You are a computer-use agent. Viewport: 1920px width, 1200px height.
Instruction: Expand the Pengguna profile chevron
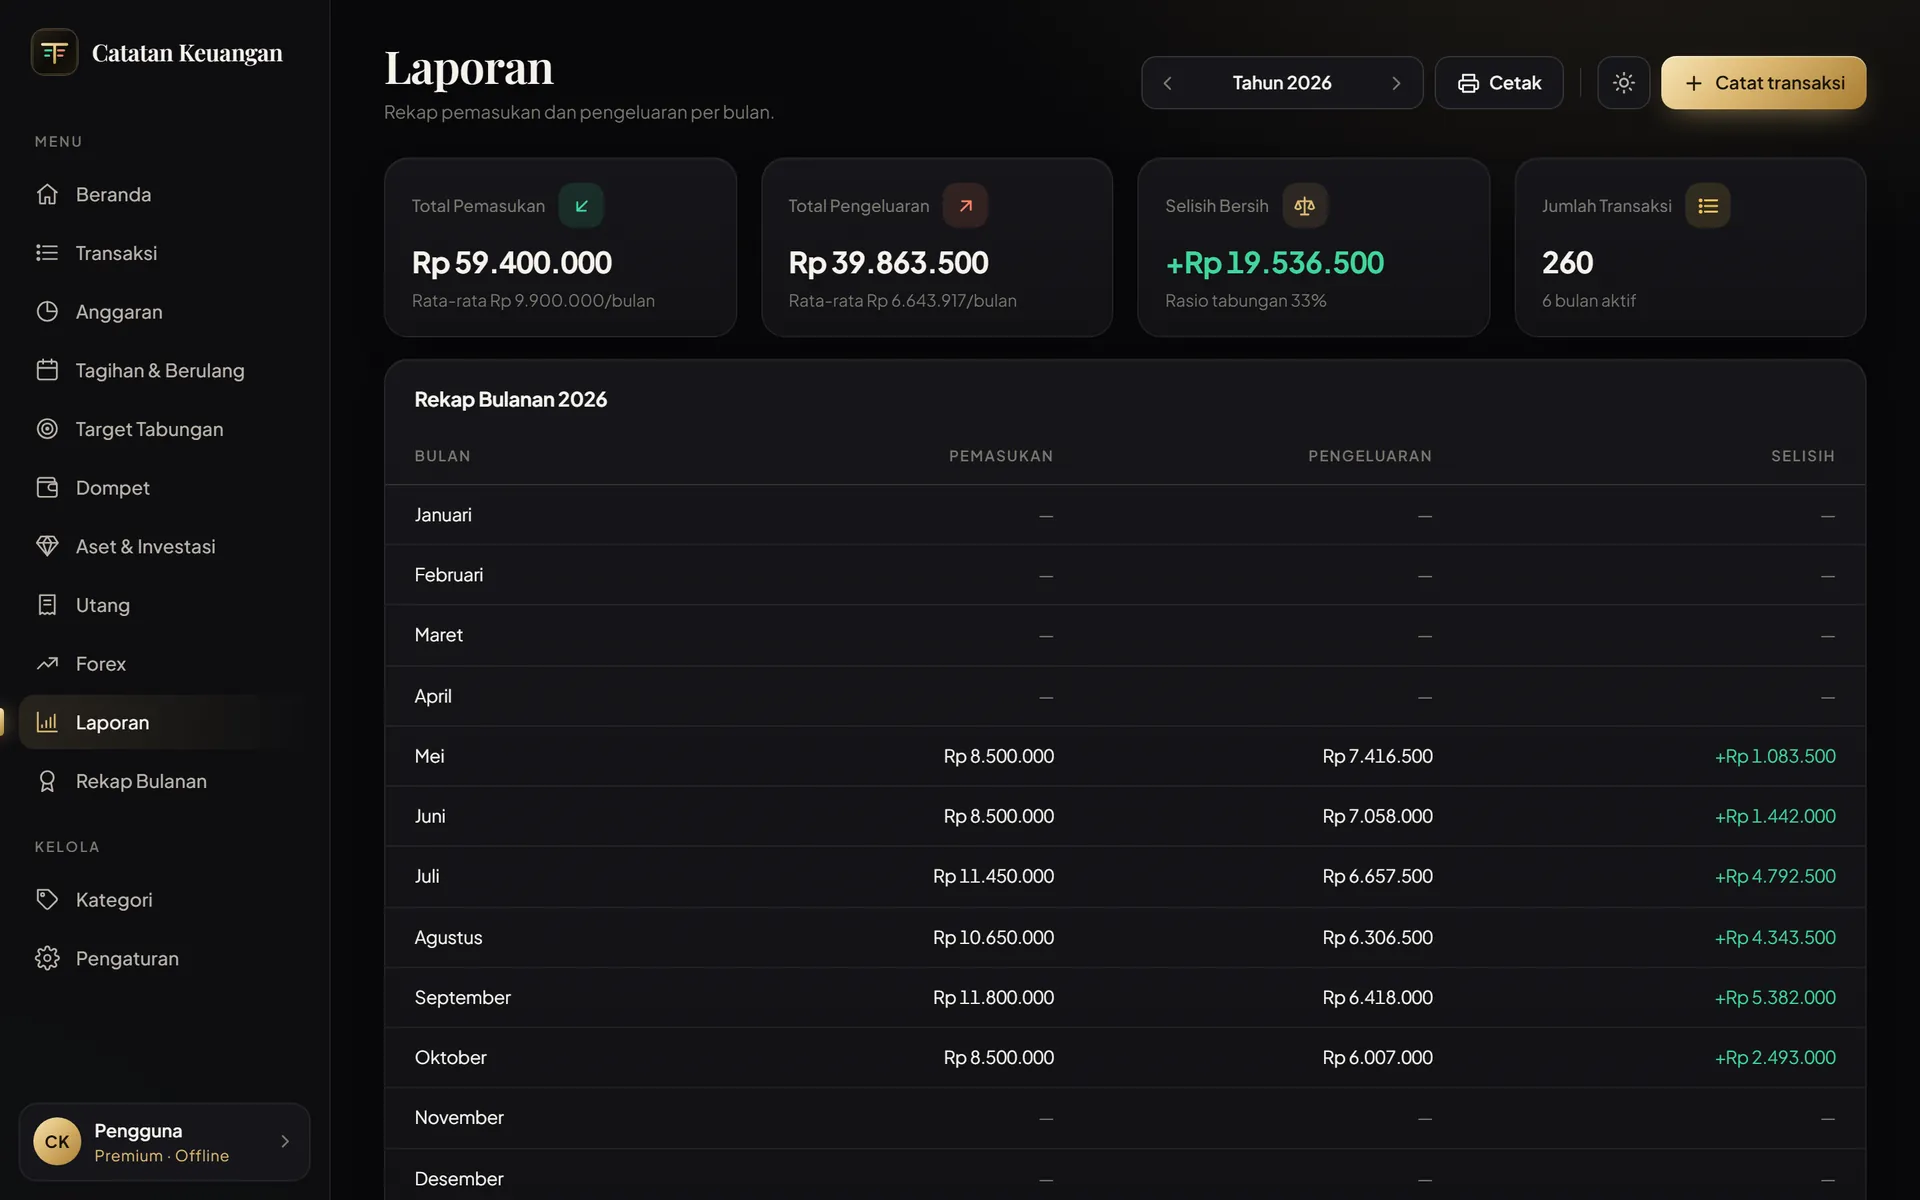tap(285, 1141)
